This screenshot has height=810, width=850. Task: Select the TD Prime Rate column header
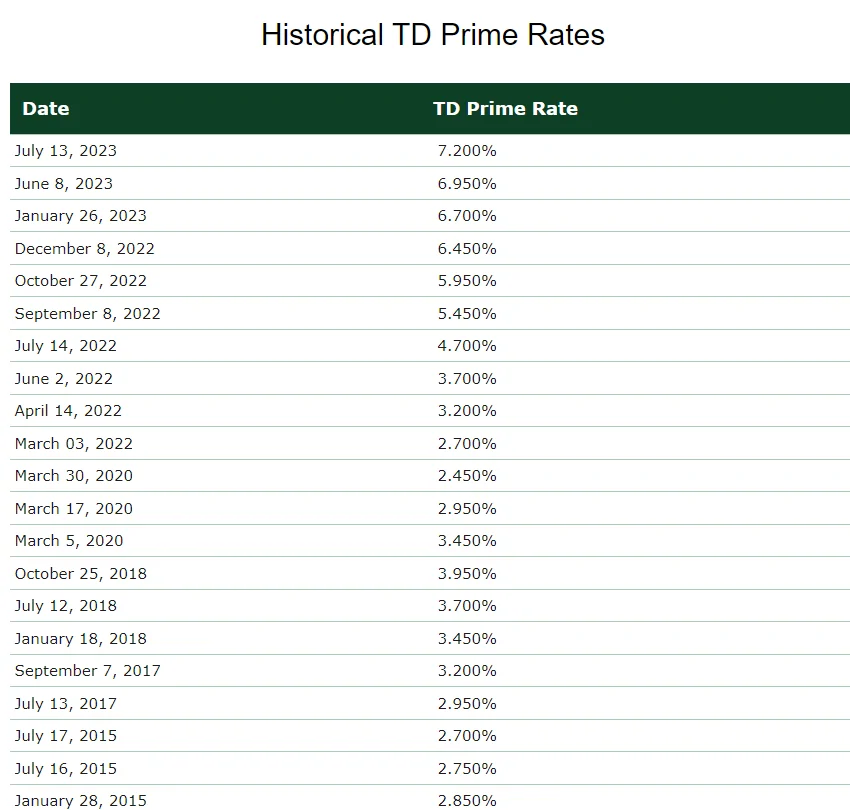click(x=505, y=108)
